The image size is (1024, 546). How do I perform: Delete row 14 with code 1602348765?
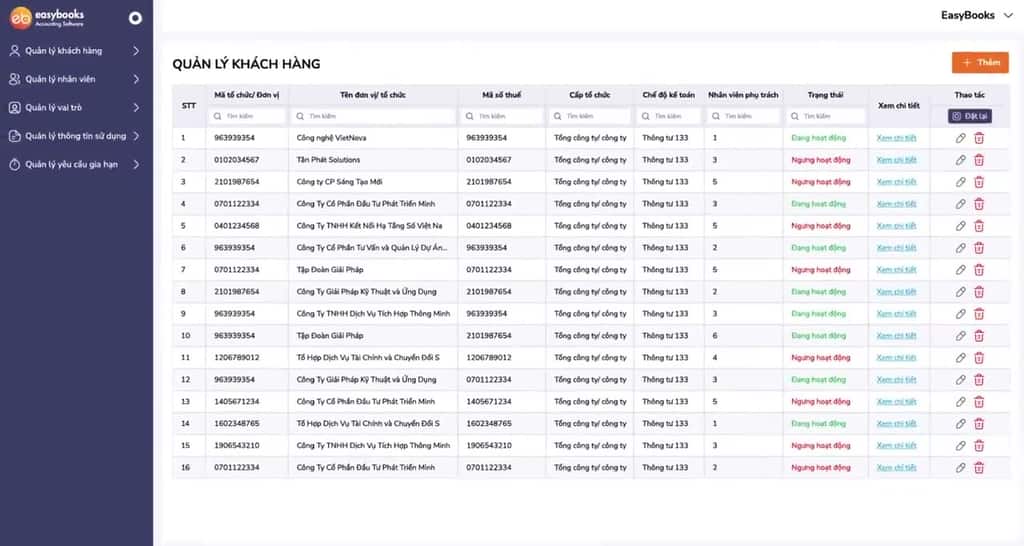979,424
